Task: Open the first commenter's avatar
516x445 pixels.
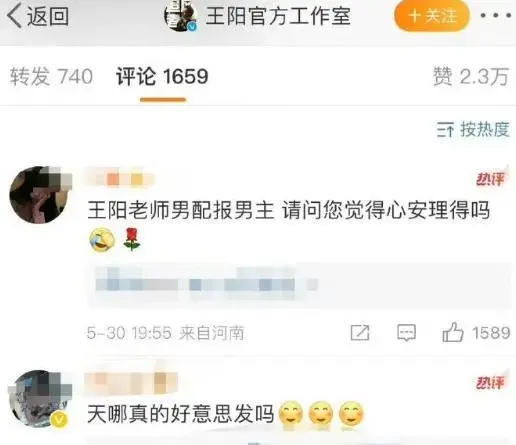Action: 40,194
